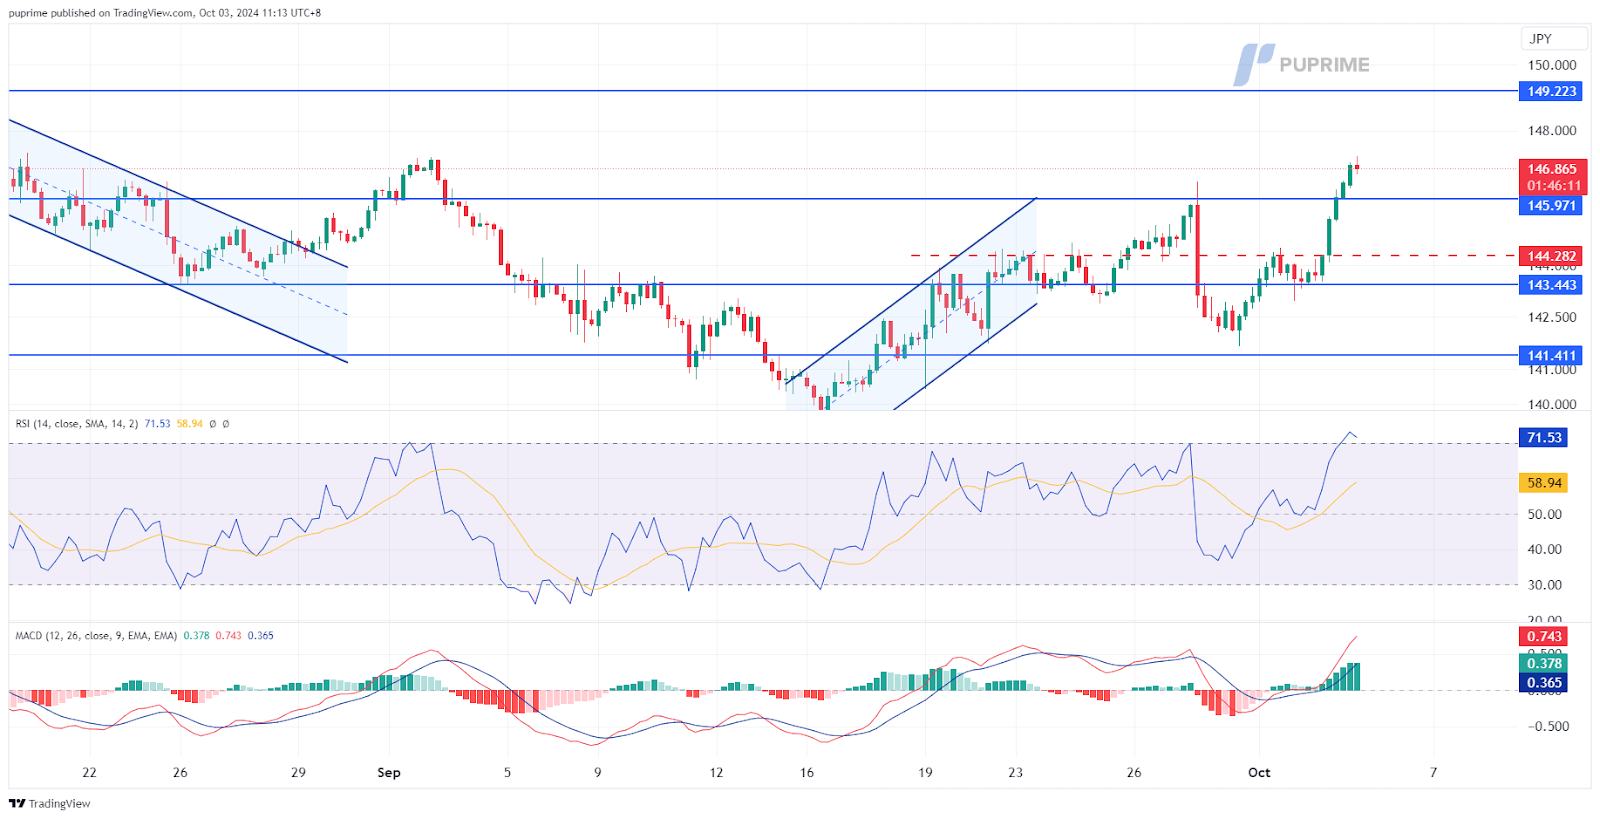This screenshot has height=819, width=1600.
Task: Click the 149.223 price level label
Action: 1551,91
